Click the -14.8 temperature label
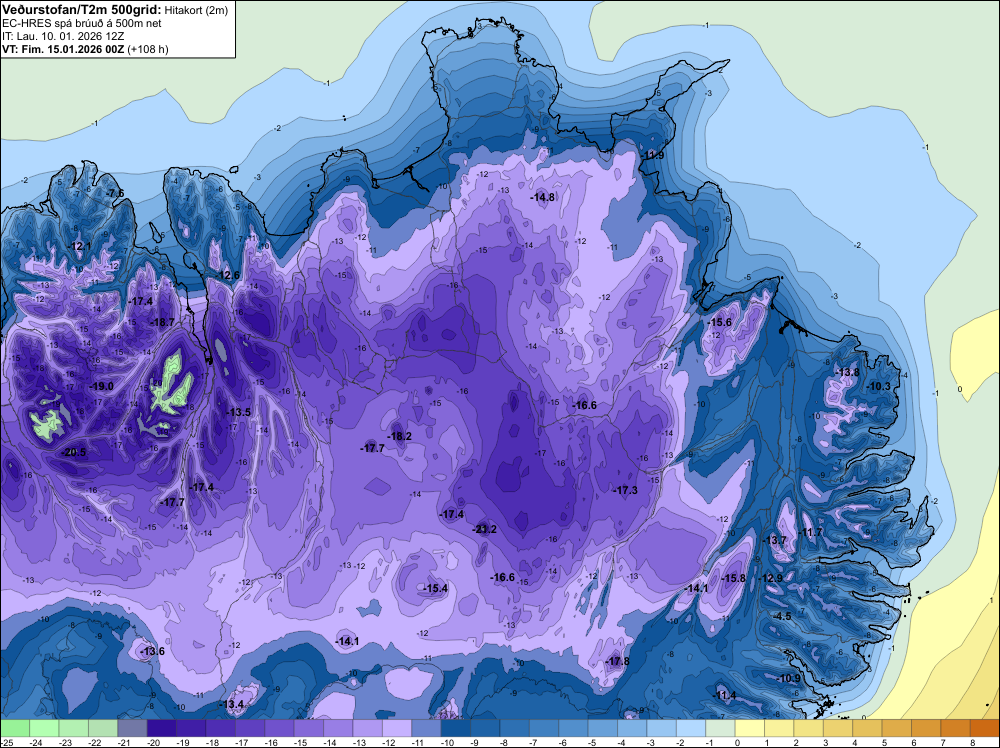The height and width of the screenshot is (748, 1000). 543,198
